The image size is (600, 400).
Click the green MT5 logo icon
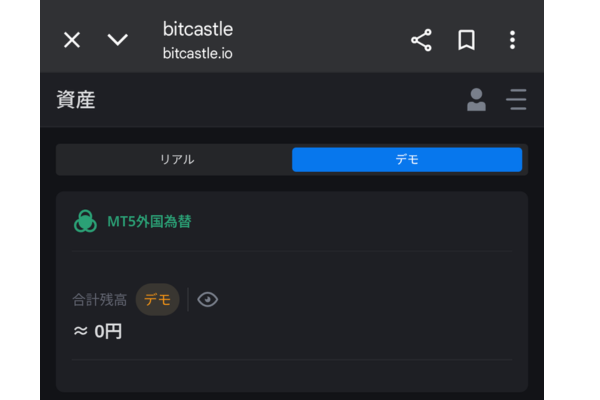click(x=85, y=221)
